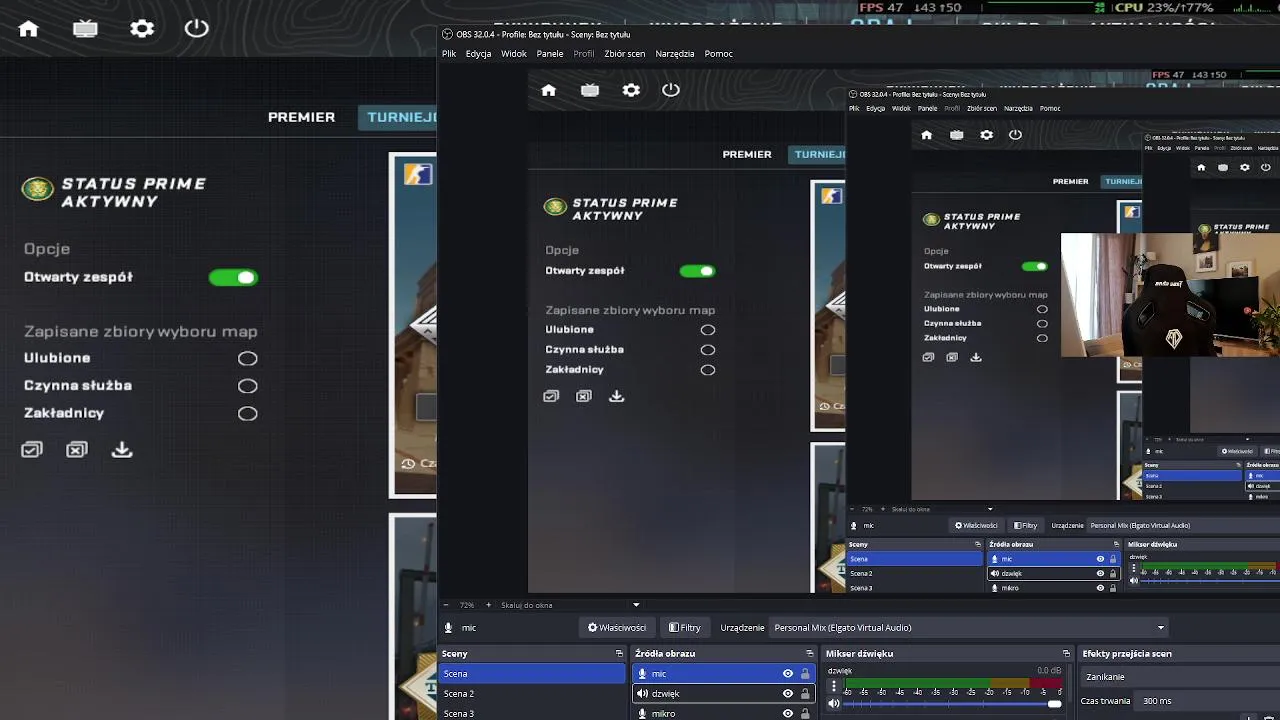Viewport: 1280px width, 720px height.
Task: Click microphone icon of mikro source row
Action: point(642,714)
